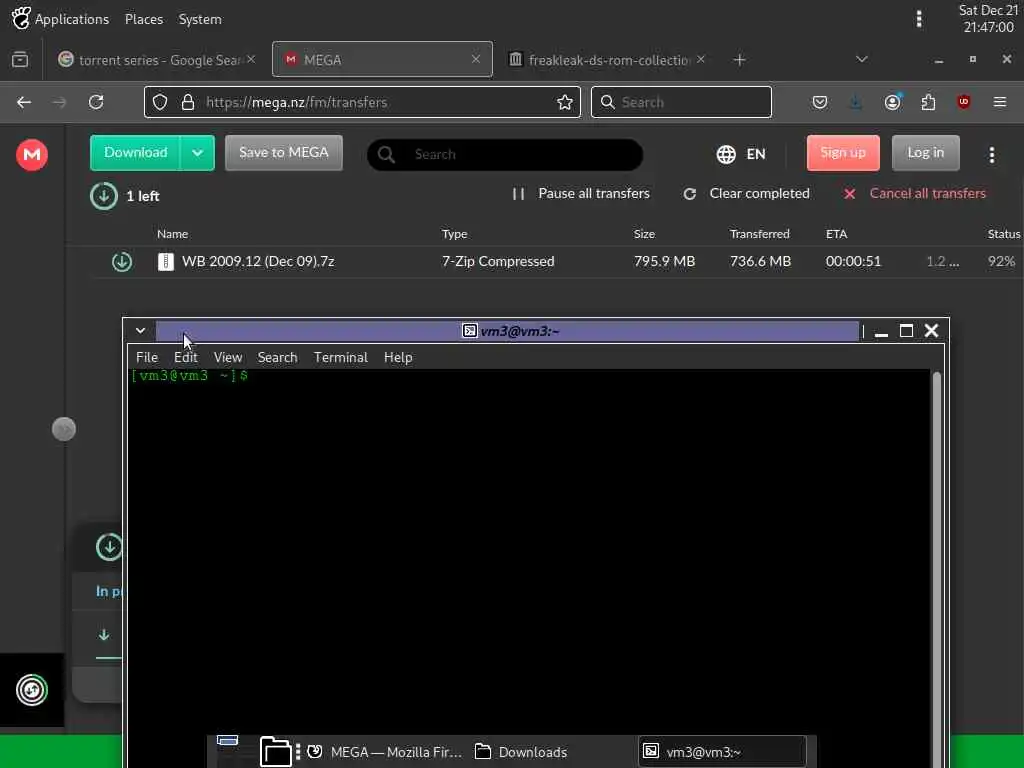
Task: Click the clock showing Sat Dec 21
Action: (988, 19)
